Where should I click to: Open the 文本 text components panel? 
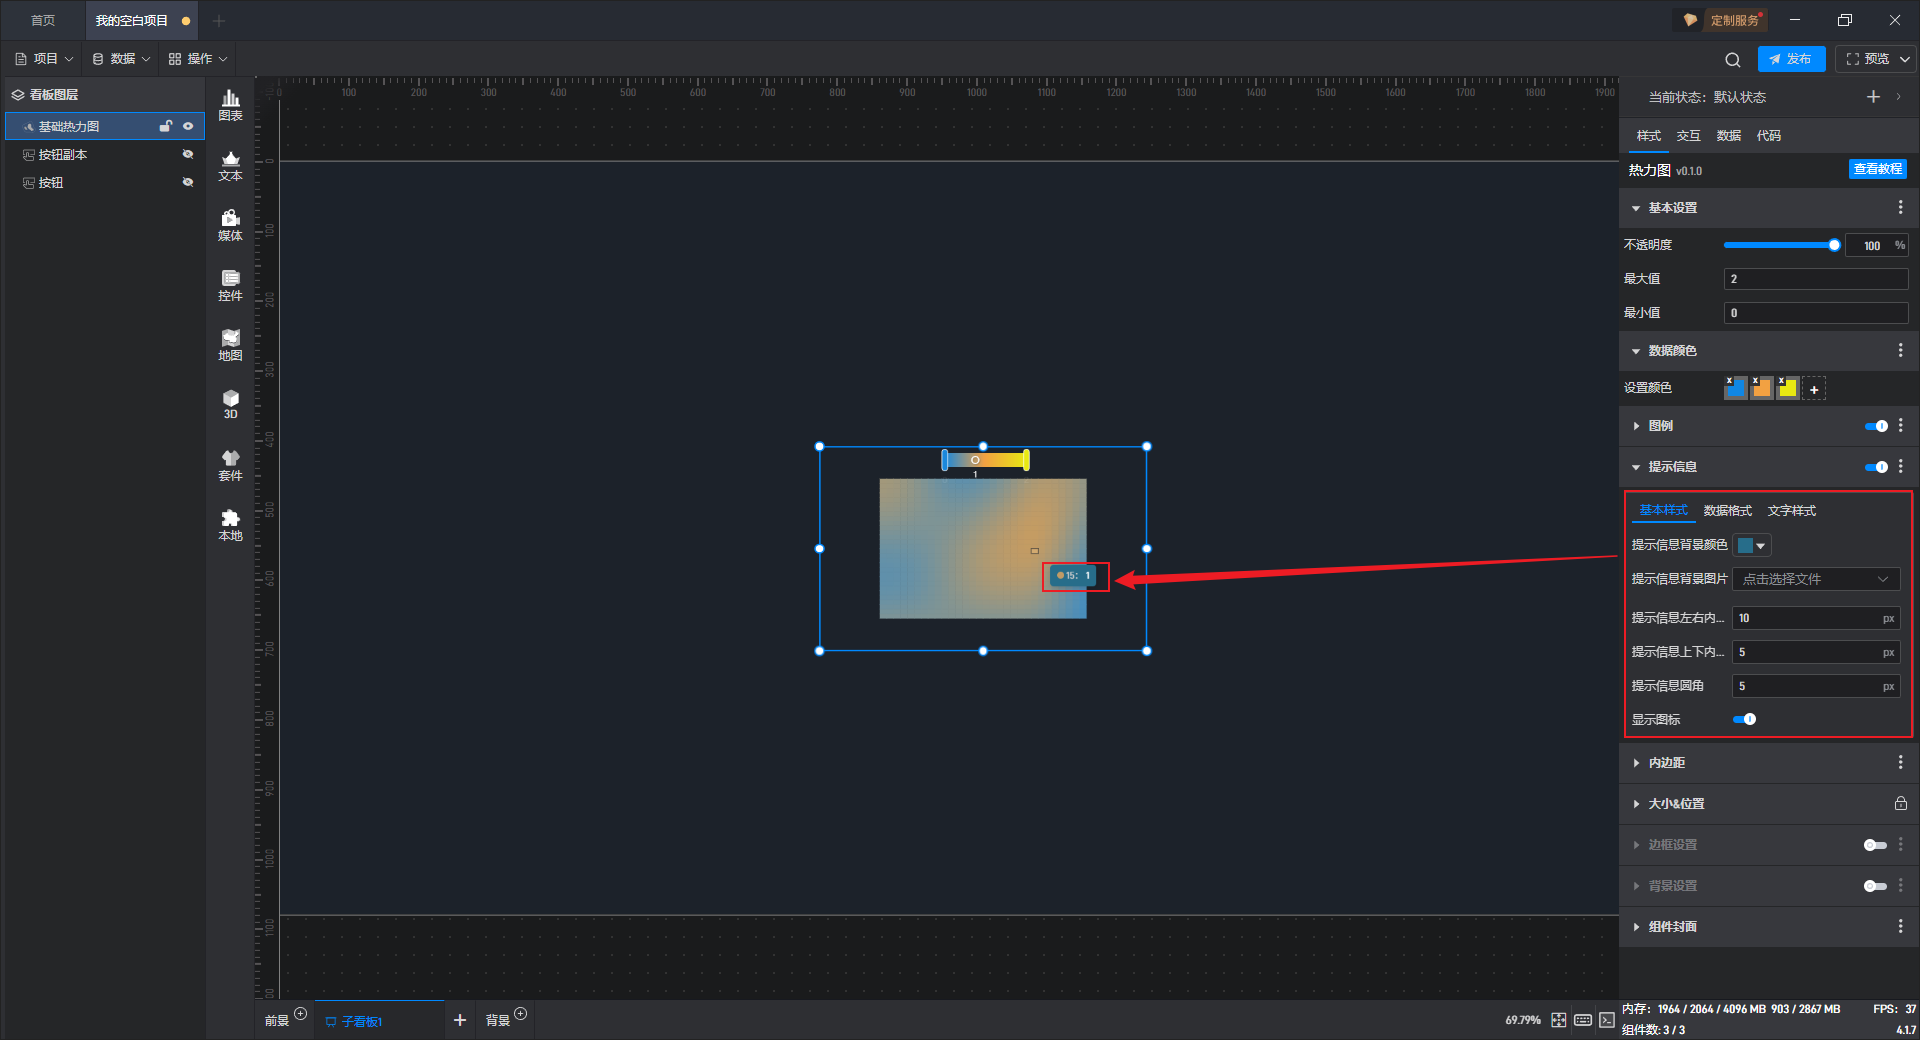(230, 165)
